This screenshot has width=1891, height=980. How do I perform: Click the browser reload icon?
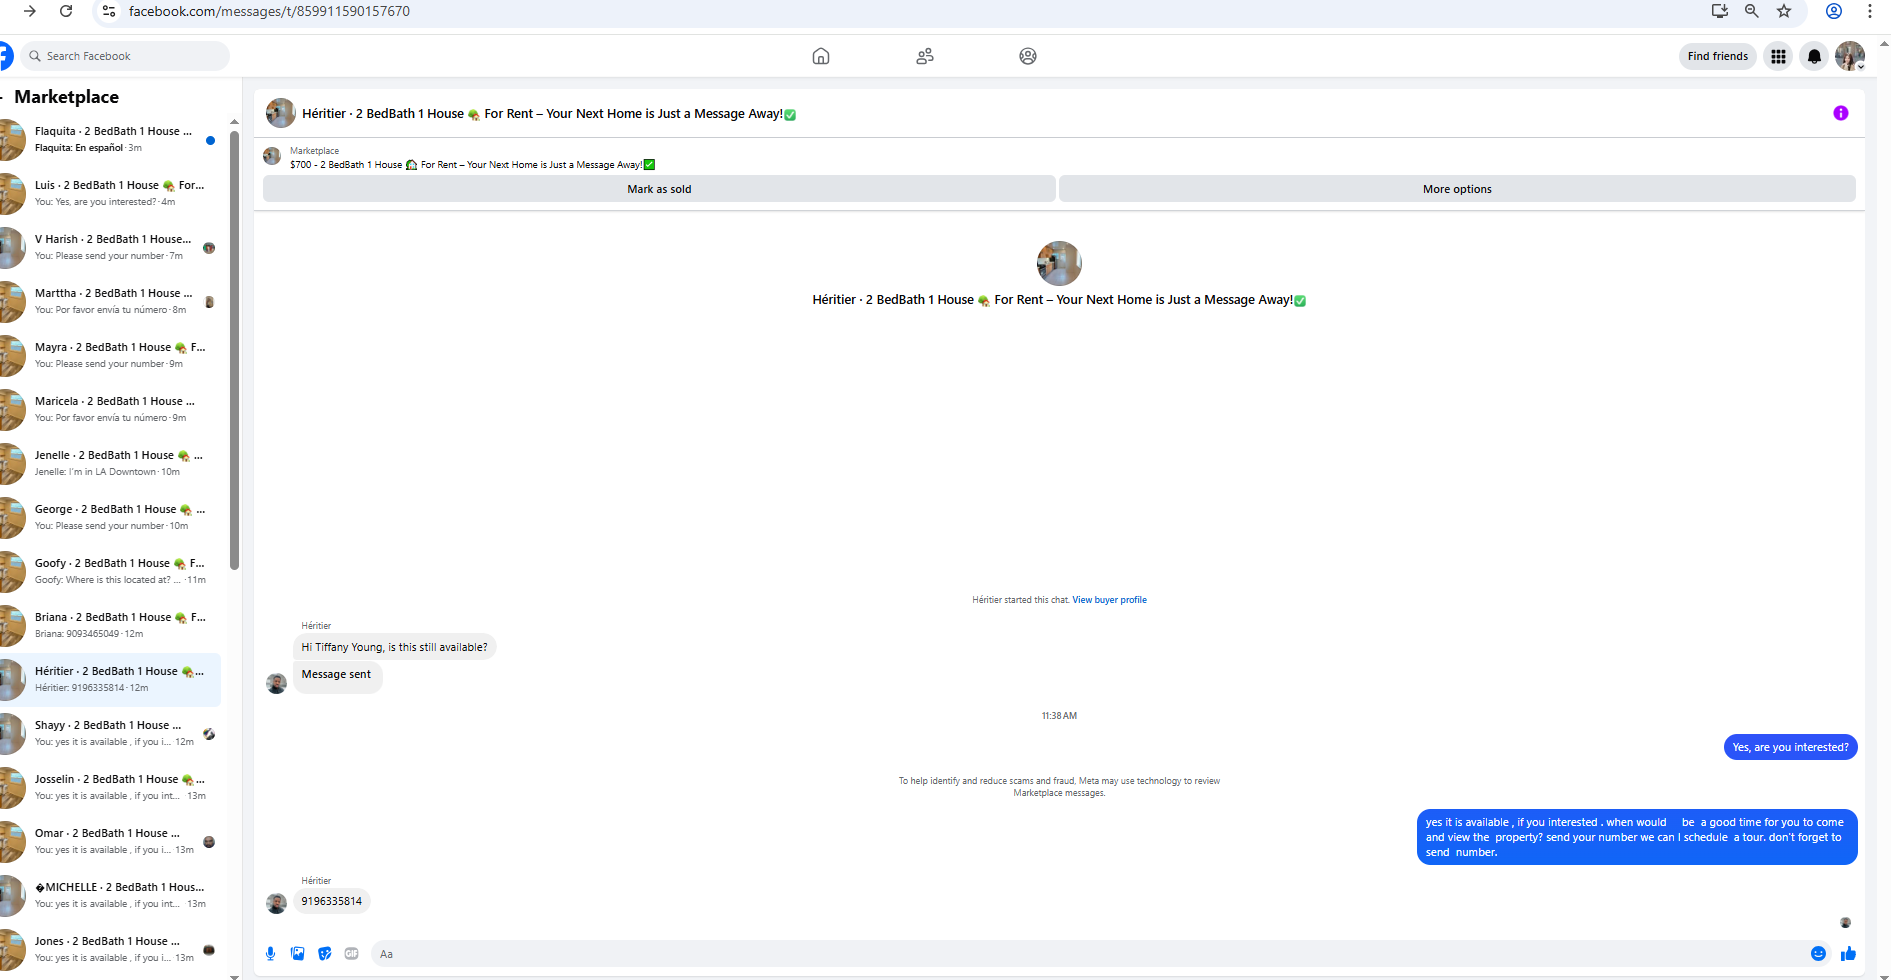point(66,11)
